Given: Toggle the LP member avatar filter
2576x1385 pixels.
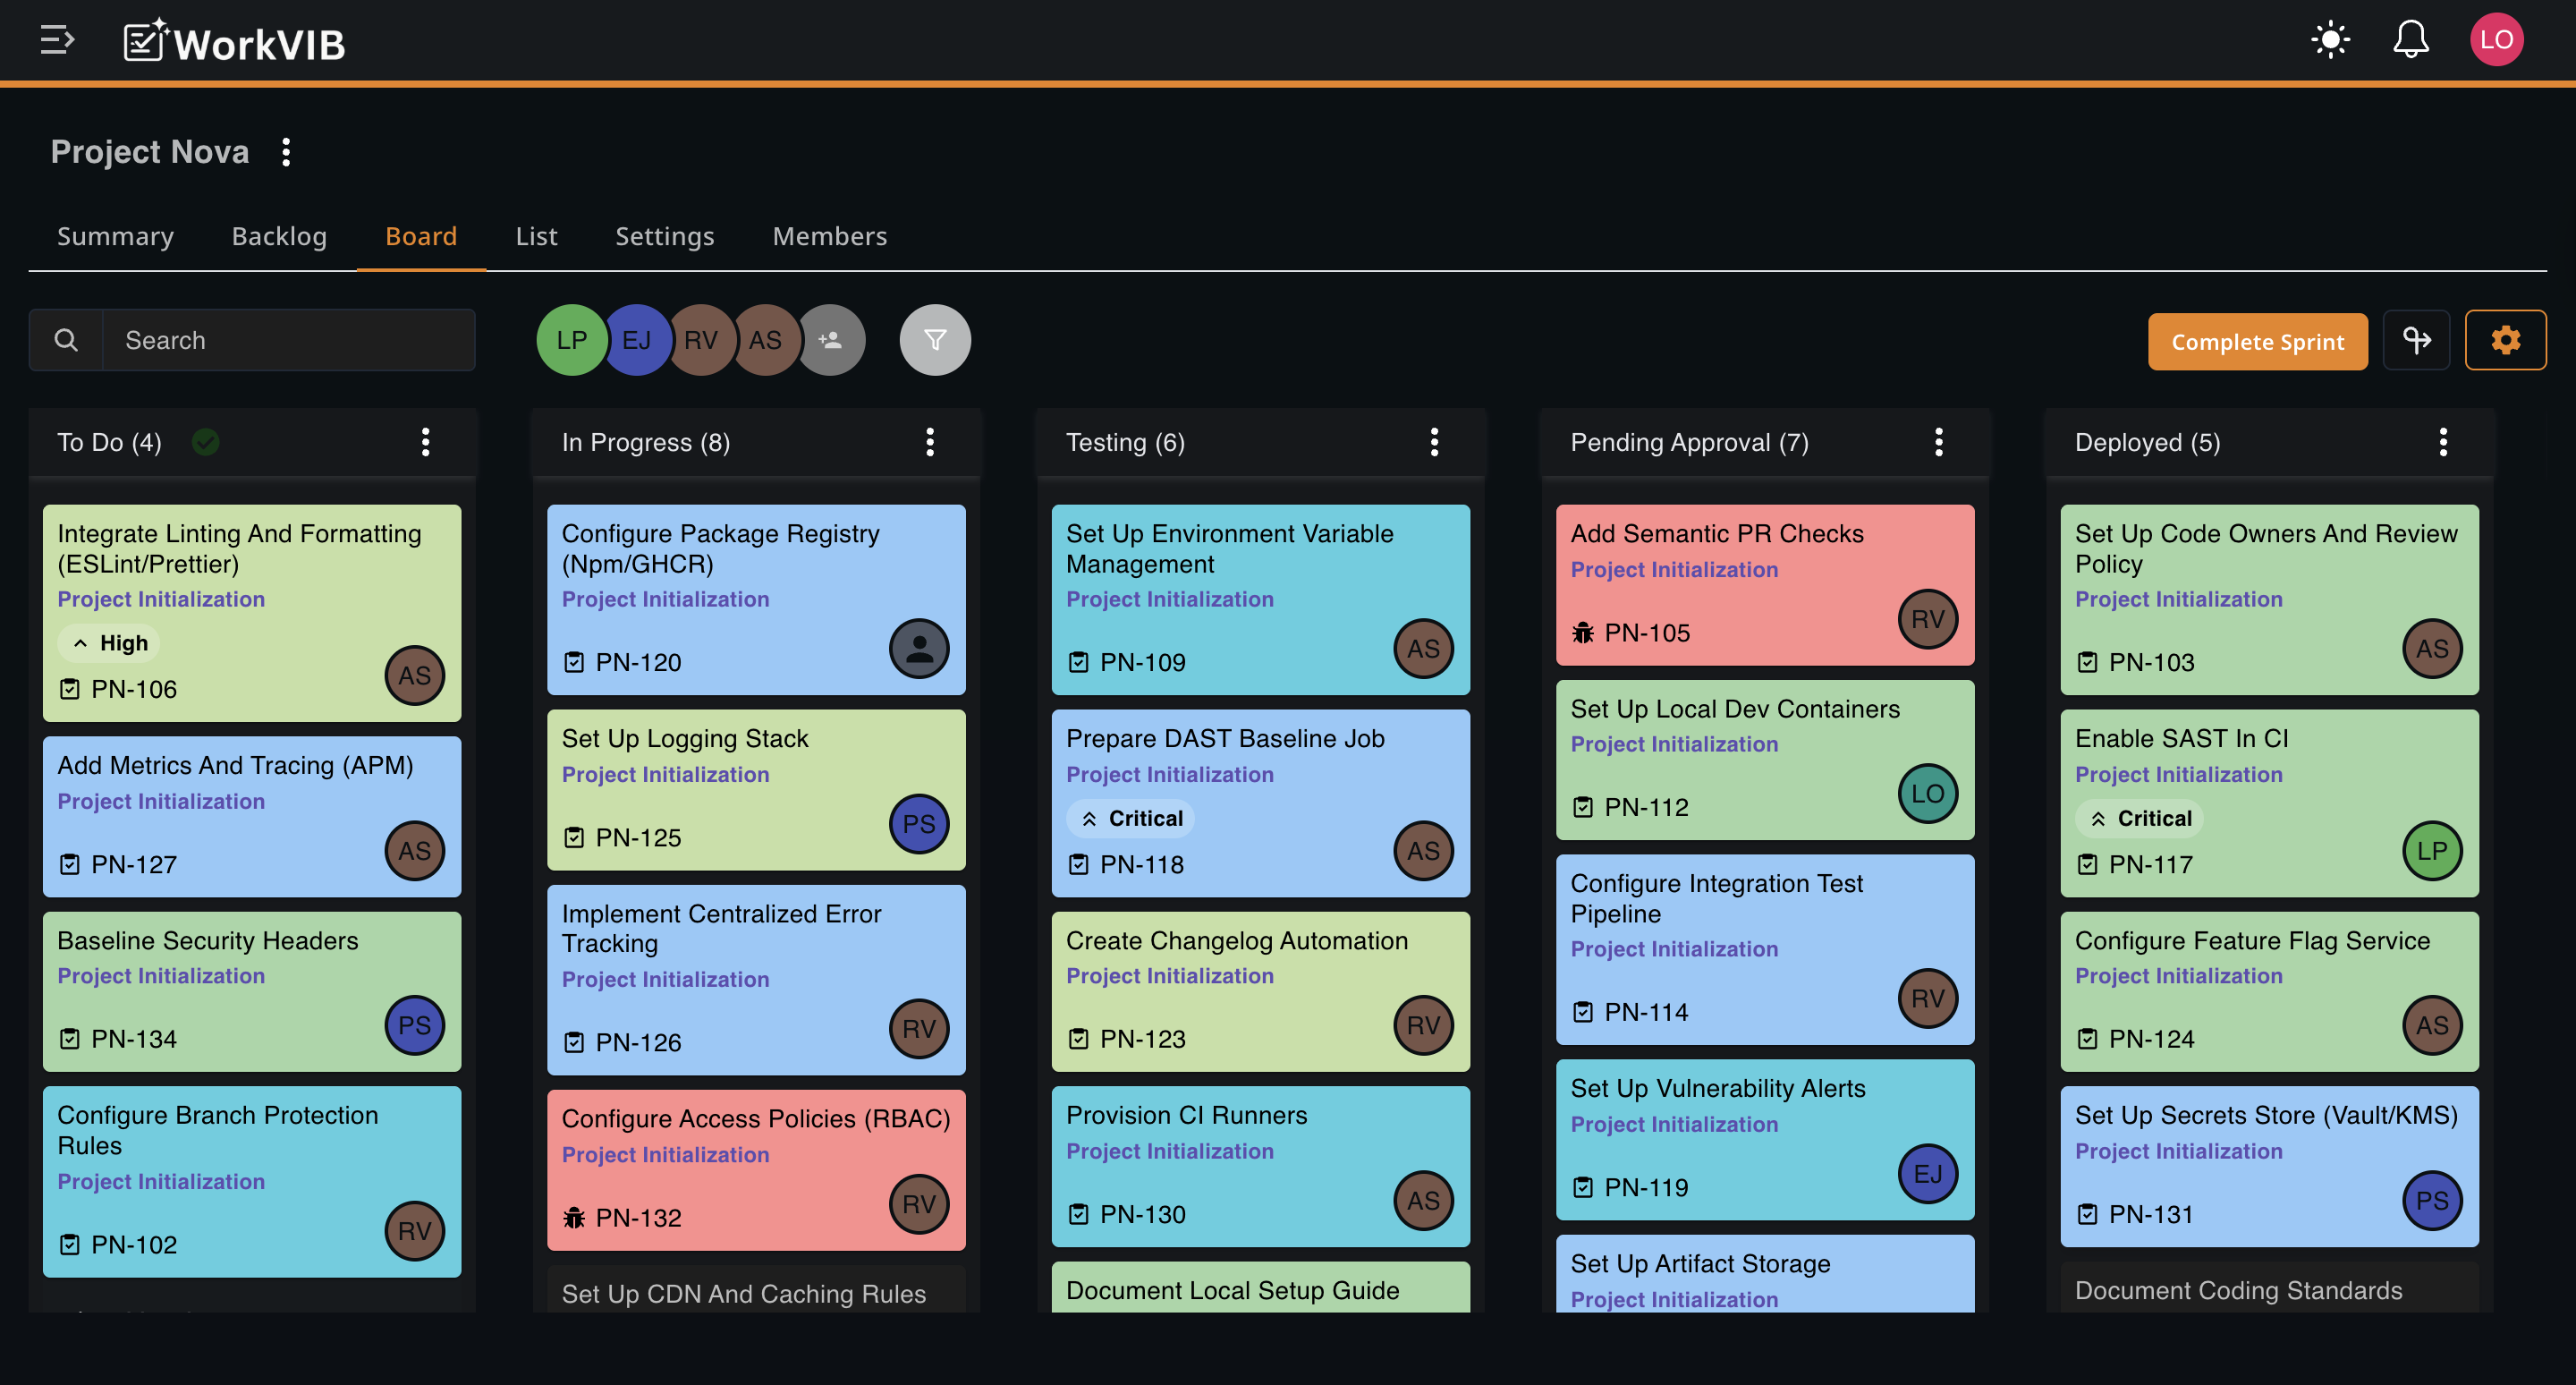Looking at the screenshot, I should [x=571, y=340].
